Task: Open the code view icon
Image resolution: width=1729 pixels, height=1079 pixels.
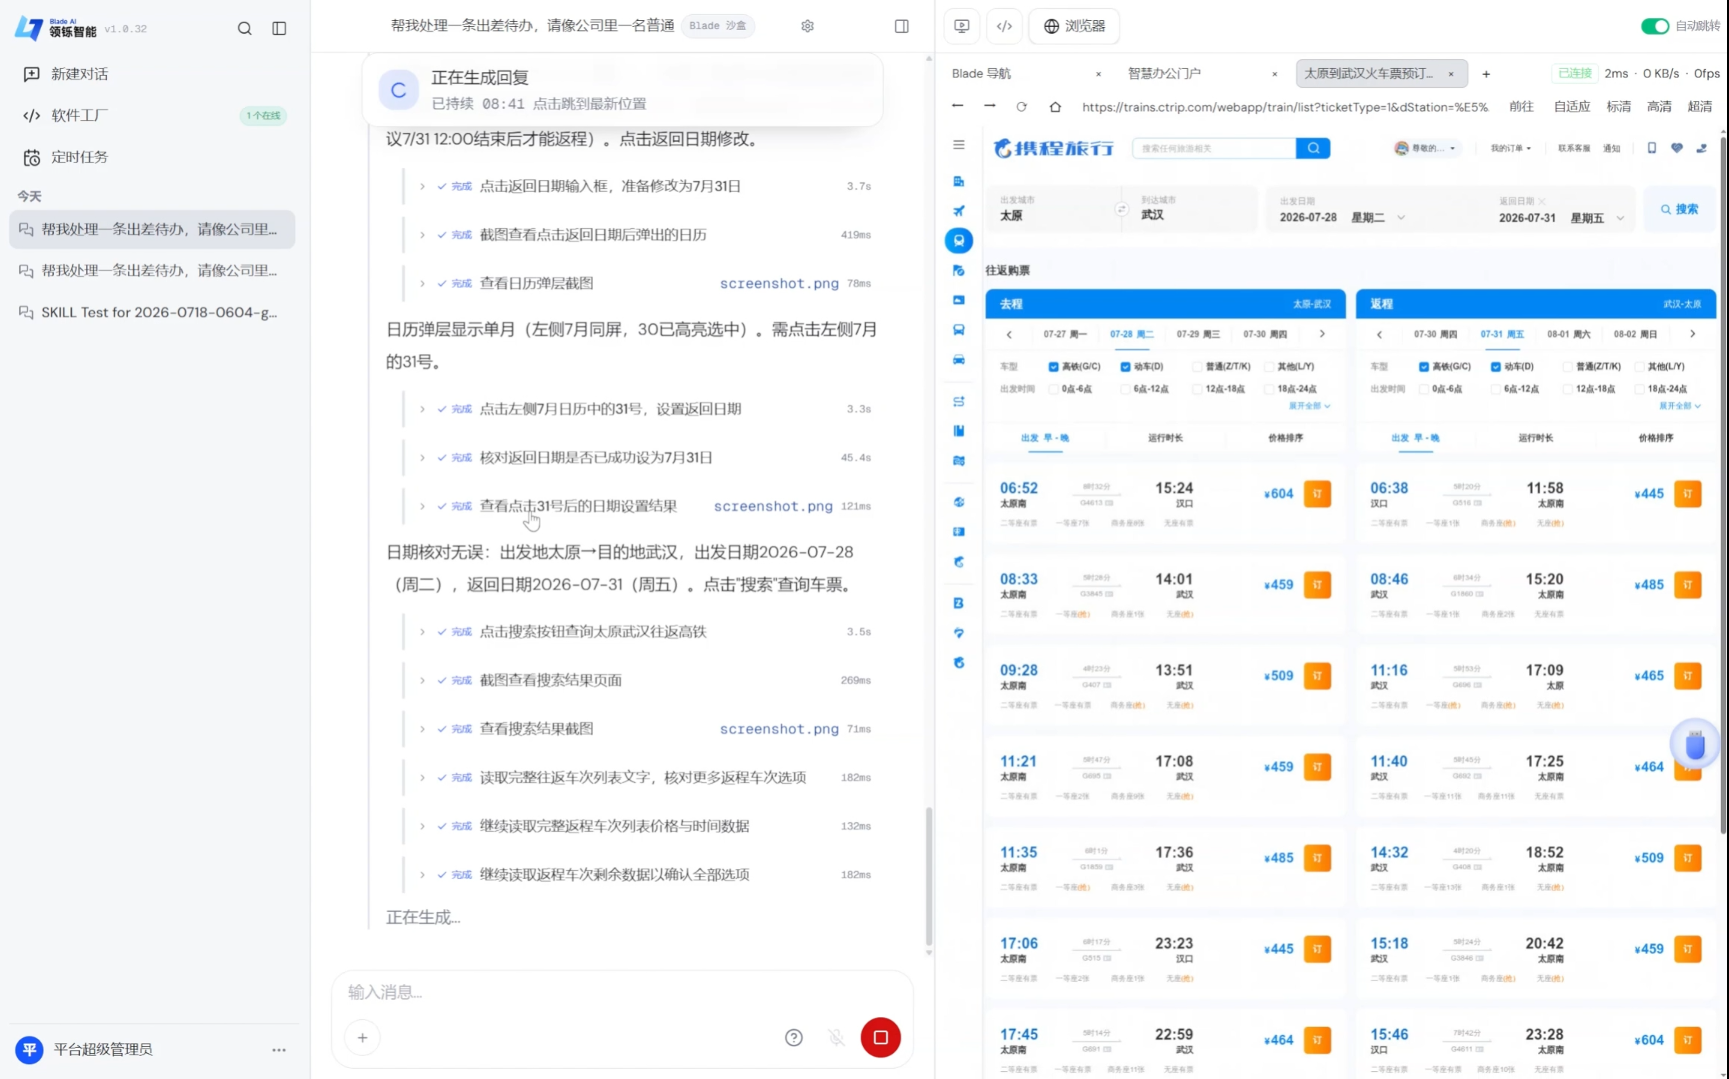Action: point(1004,26)
